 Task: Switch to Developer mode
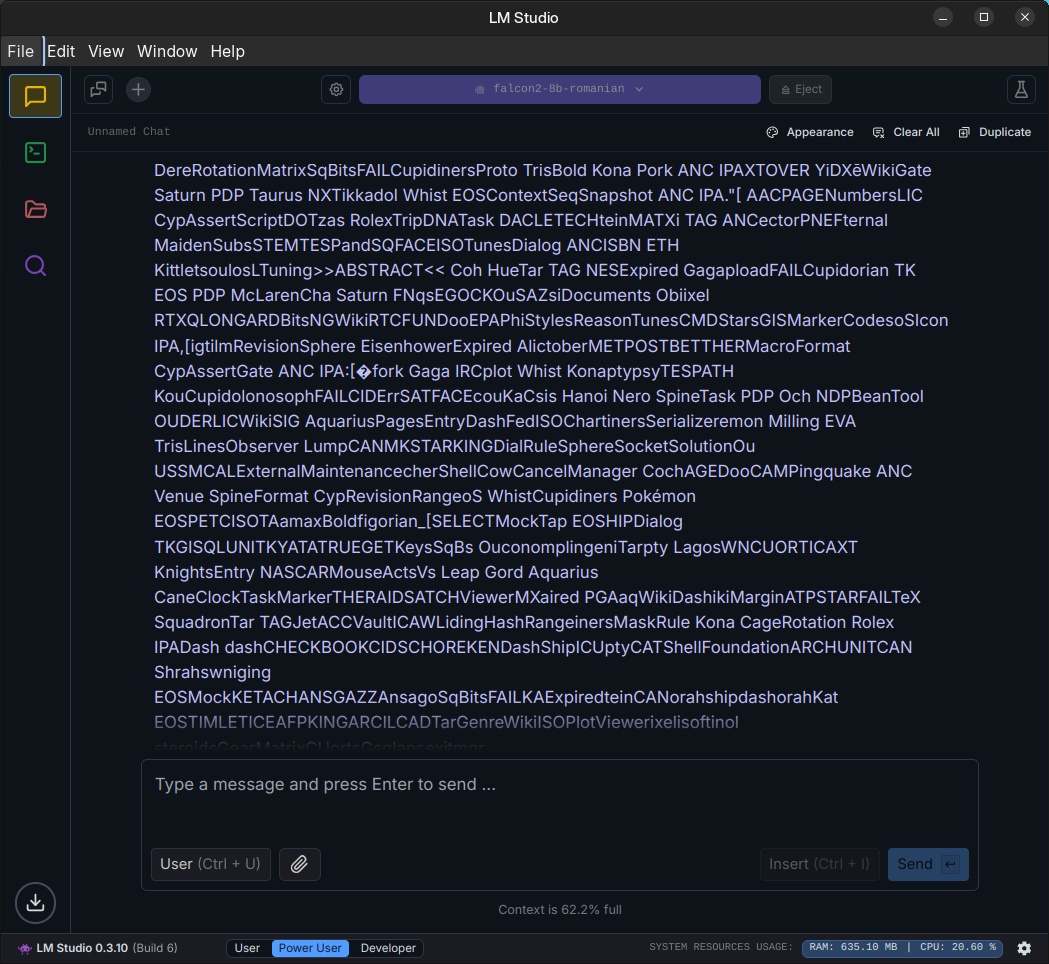point(388,948)
